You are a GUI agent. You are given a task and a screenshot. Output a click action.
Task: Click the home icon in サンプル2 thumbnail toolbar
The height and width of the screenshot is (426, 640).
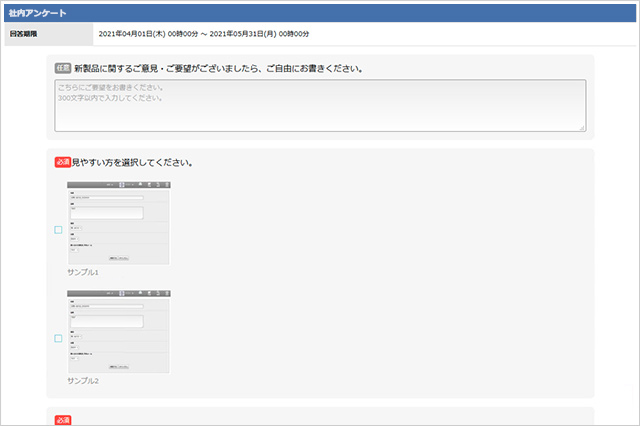click(x=140, y=293)
